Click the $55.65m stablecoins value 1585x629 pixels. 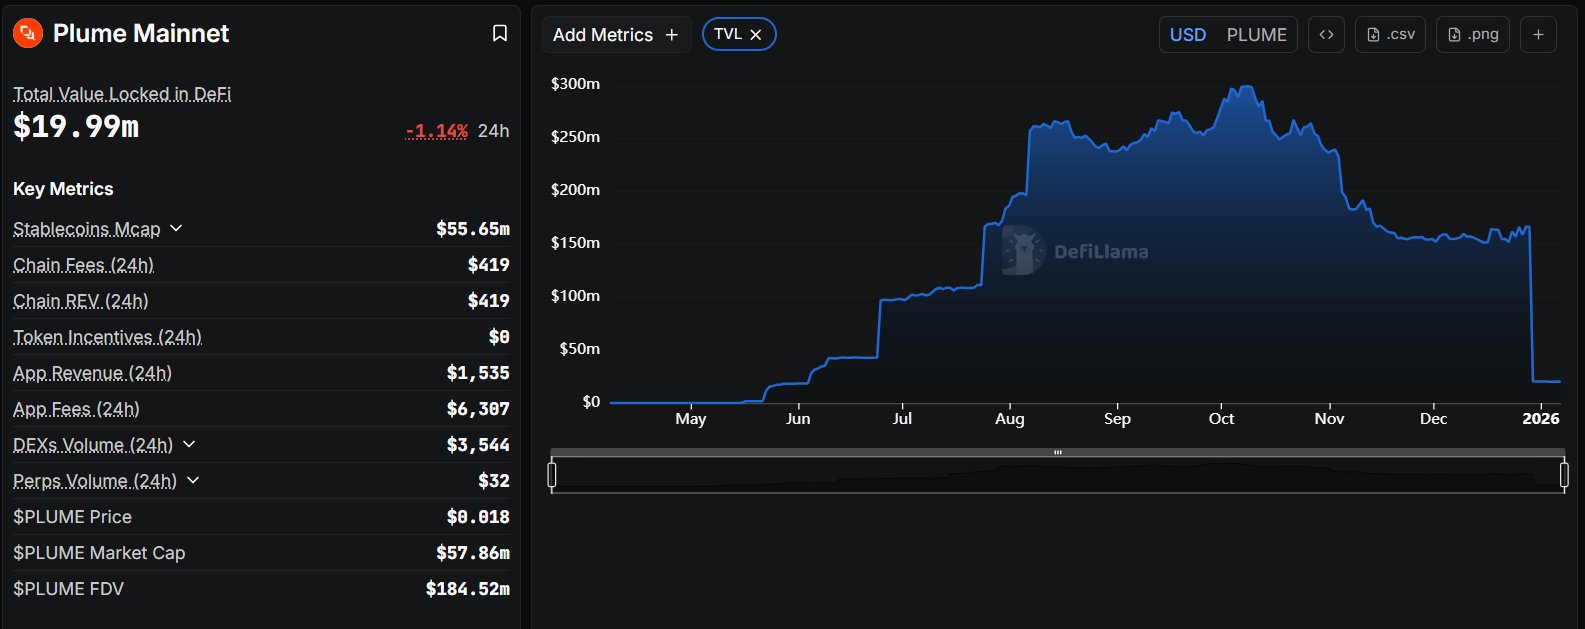tap(473, 229)
